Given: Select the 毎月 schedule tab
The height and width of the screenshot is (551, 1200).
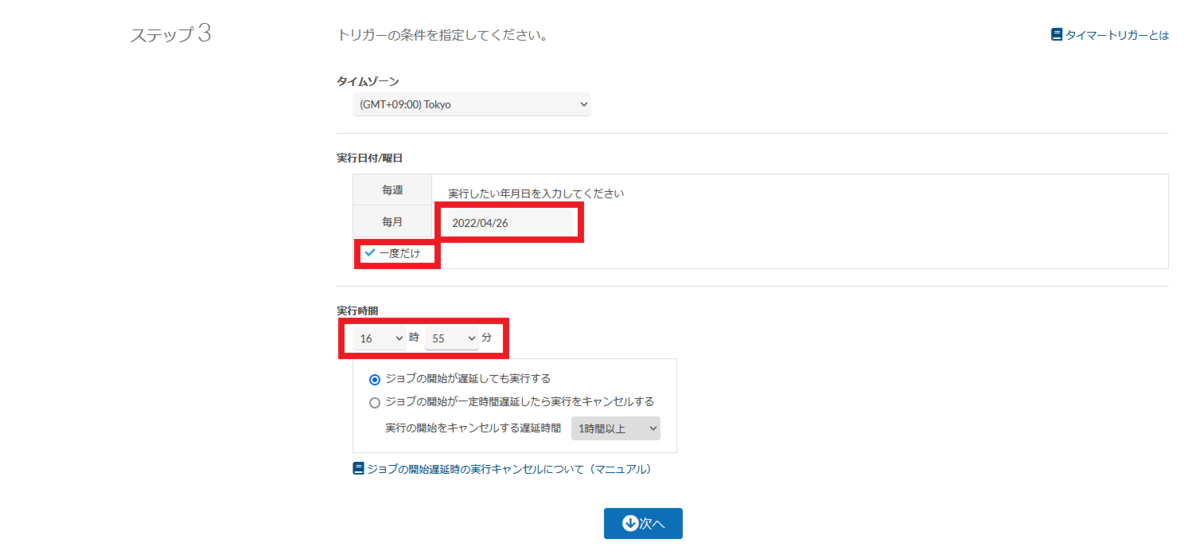Looking at the screenshot, I should coord(392,221).
